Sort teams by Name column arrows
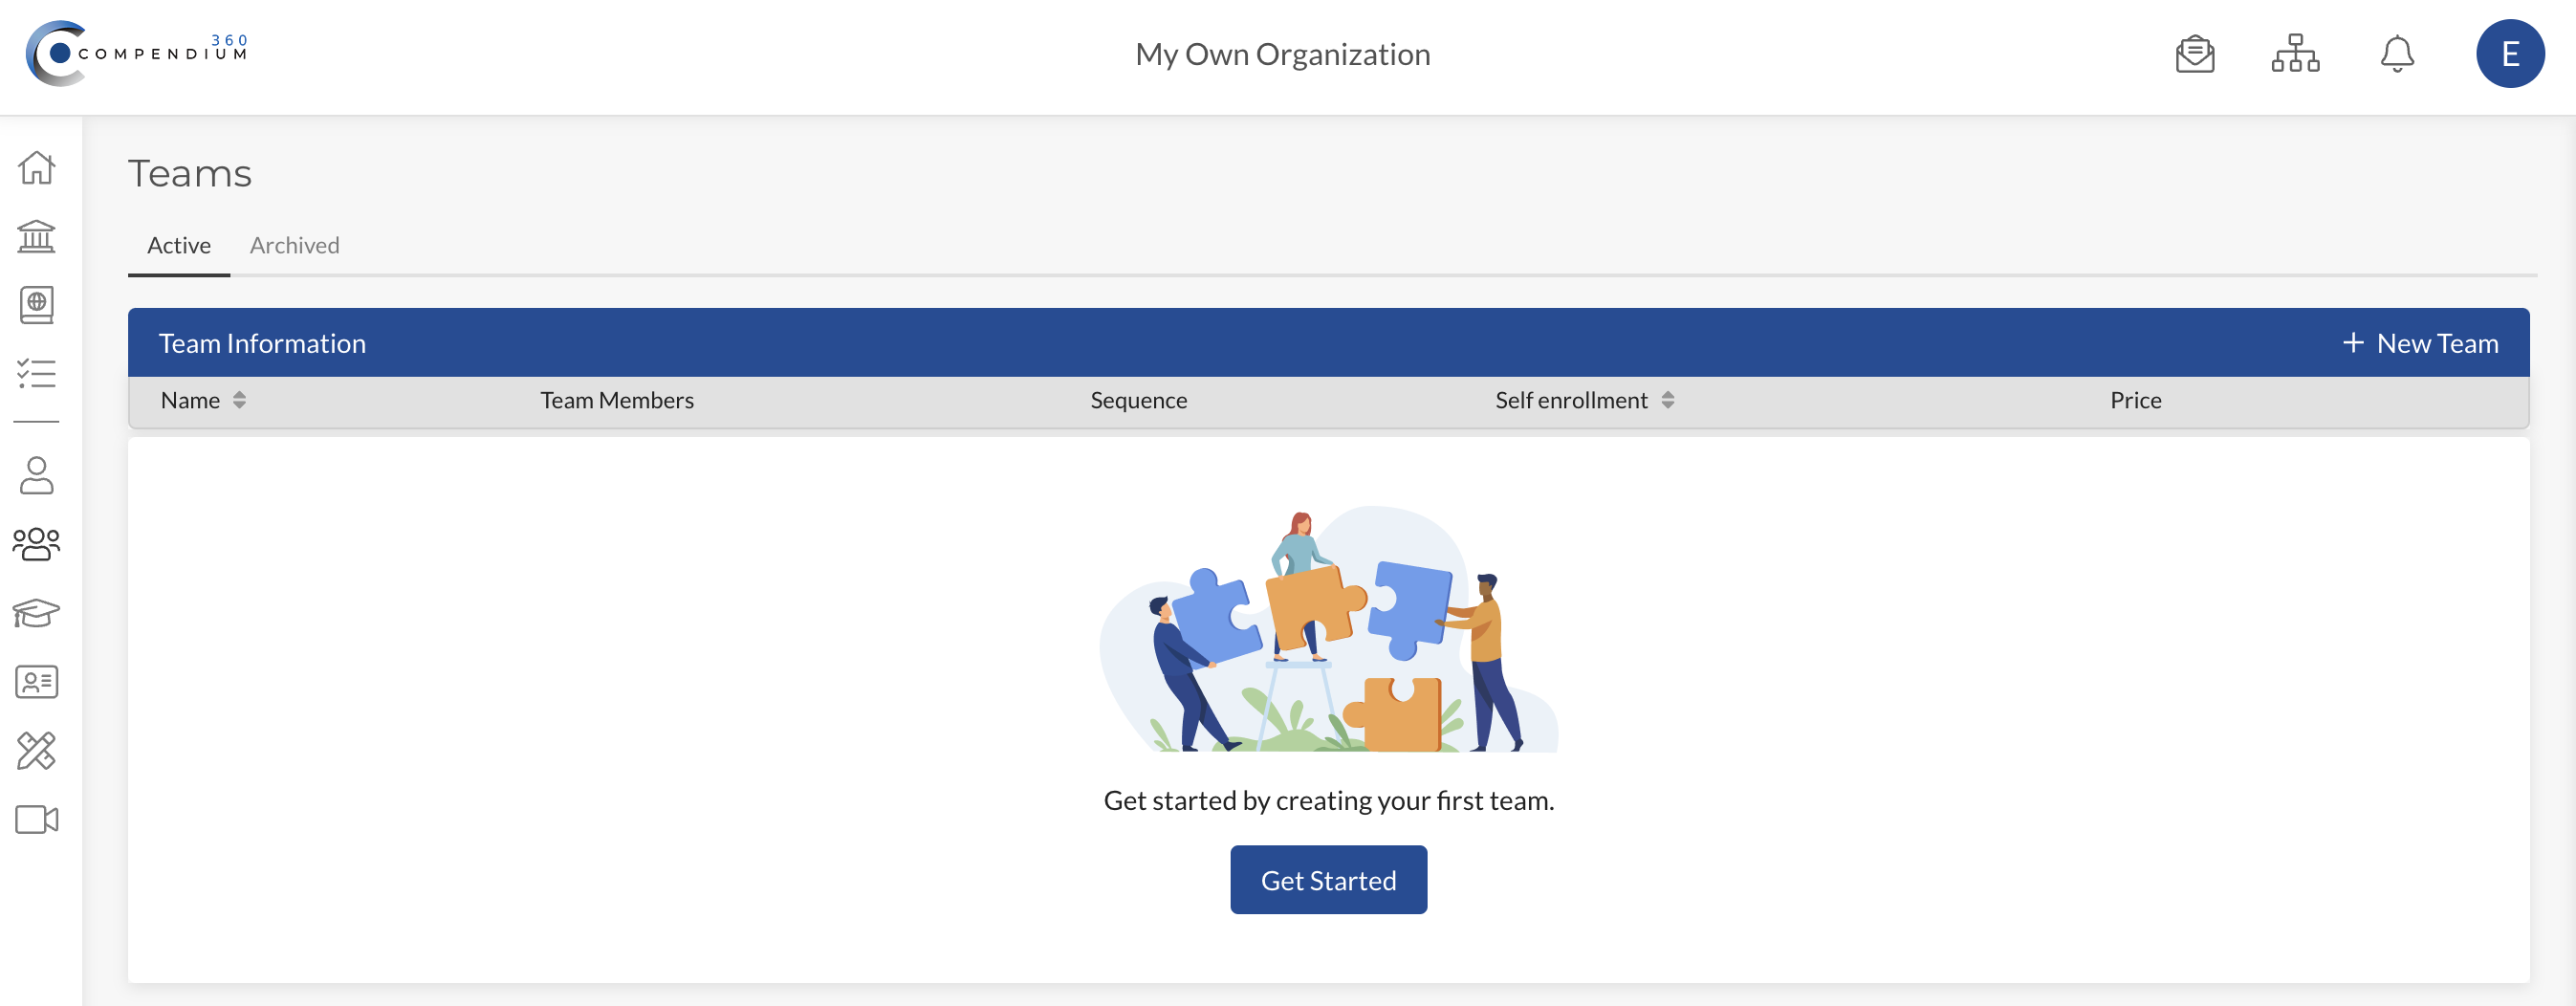The height and width of the screenshot is (1006, 2576). coord(239,400)
